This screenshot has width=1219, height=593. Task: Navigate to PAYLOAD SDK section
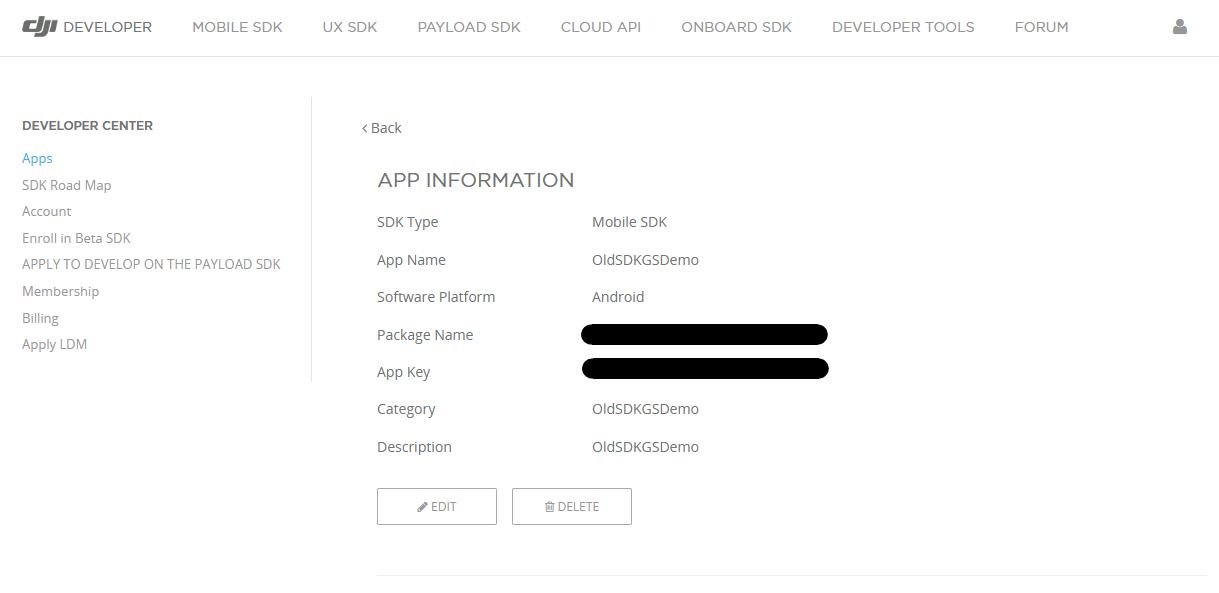(469, 27)
